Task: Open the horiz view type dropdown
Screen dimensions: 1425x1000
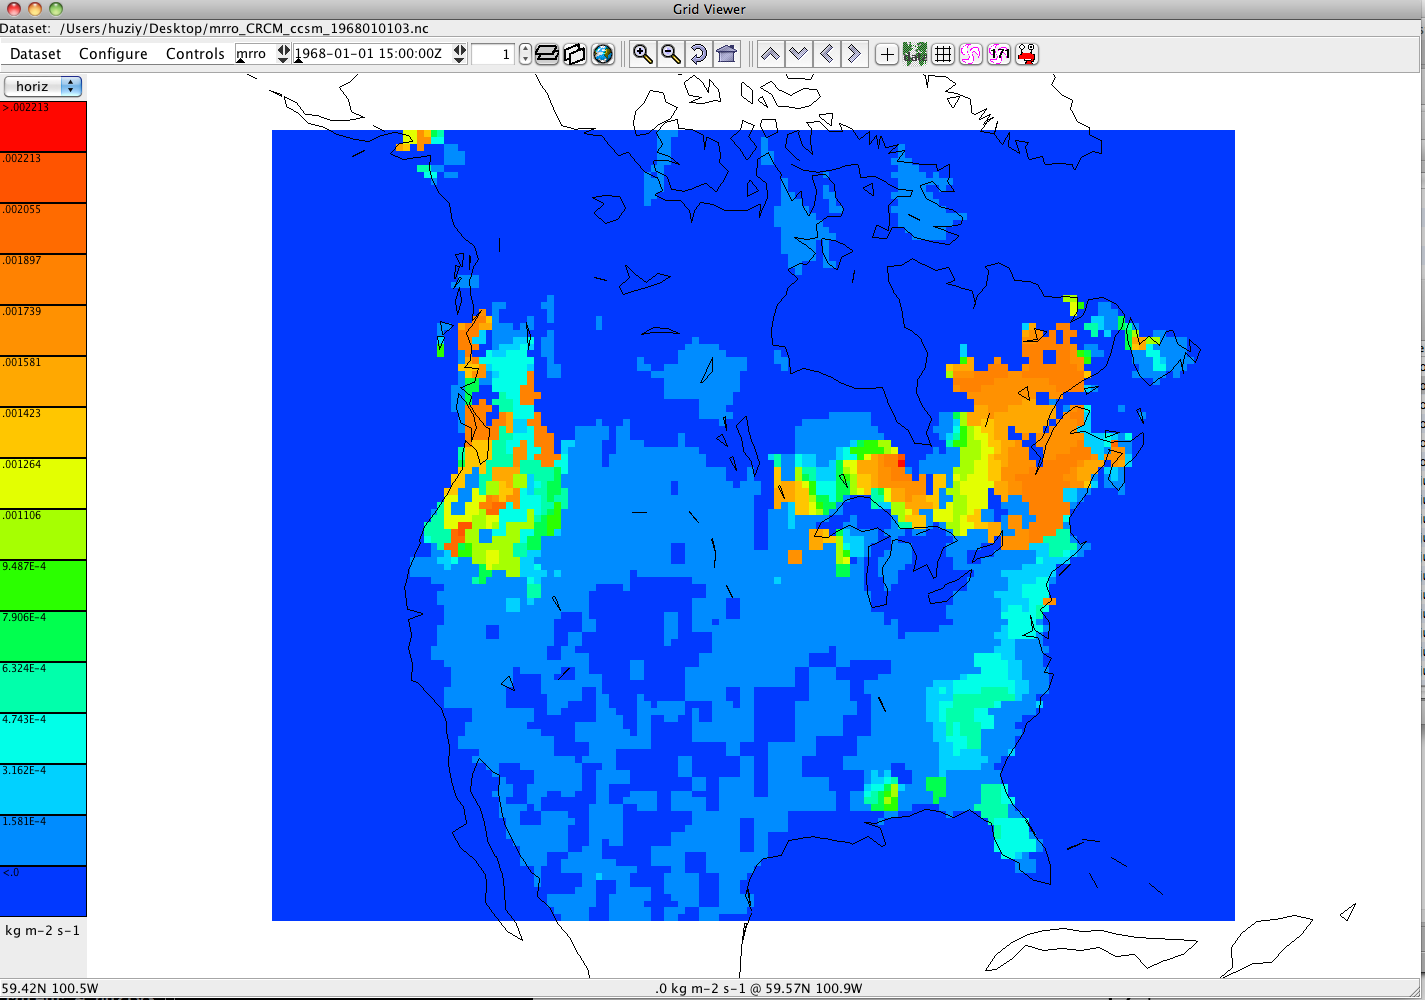Action: coord(43,86)
